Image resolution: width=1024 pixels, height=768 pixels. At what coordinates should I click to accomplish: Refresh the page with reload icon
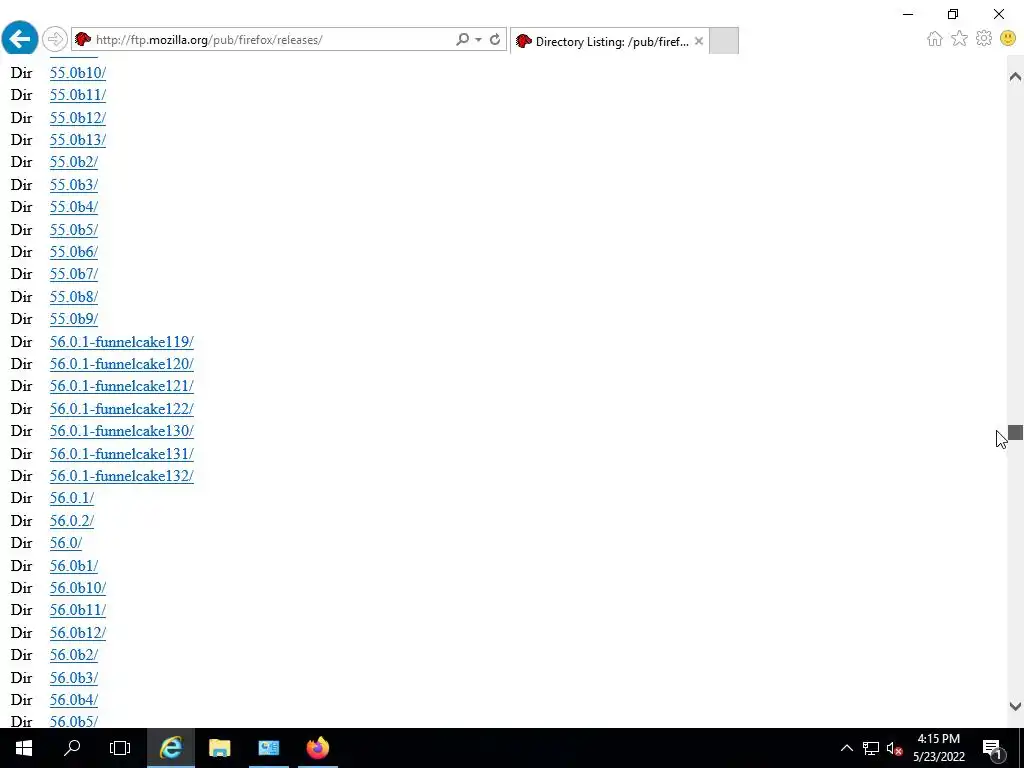click(x=495, y=39)
